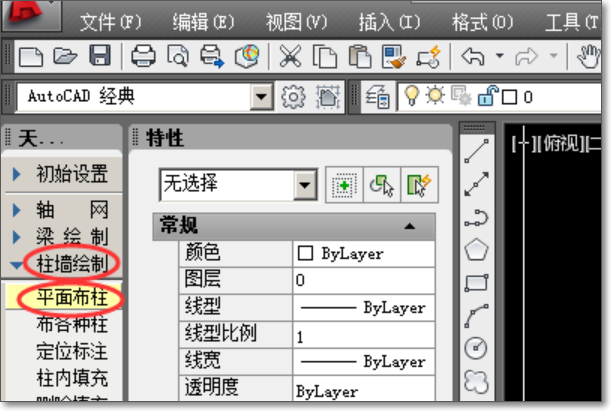Toggle layer 0 lock padlock icon

488,95
